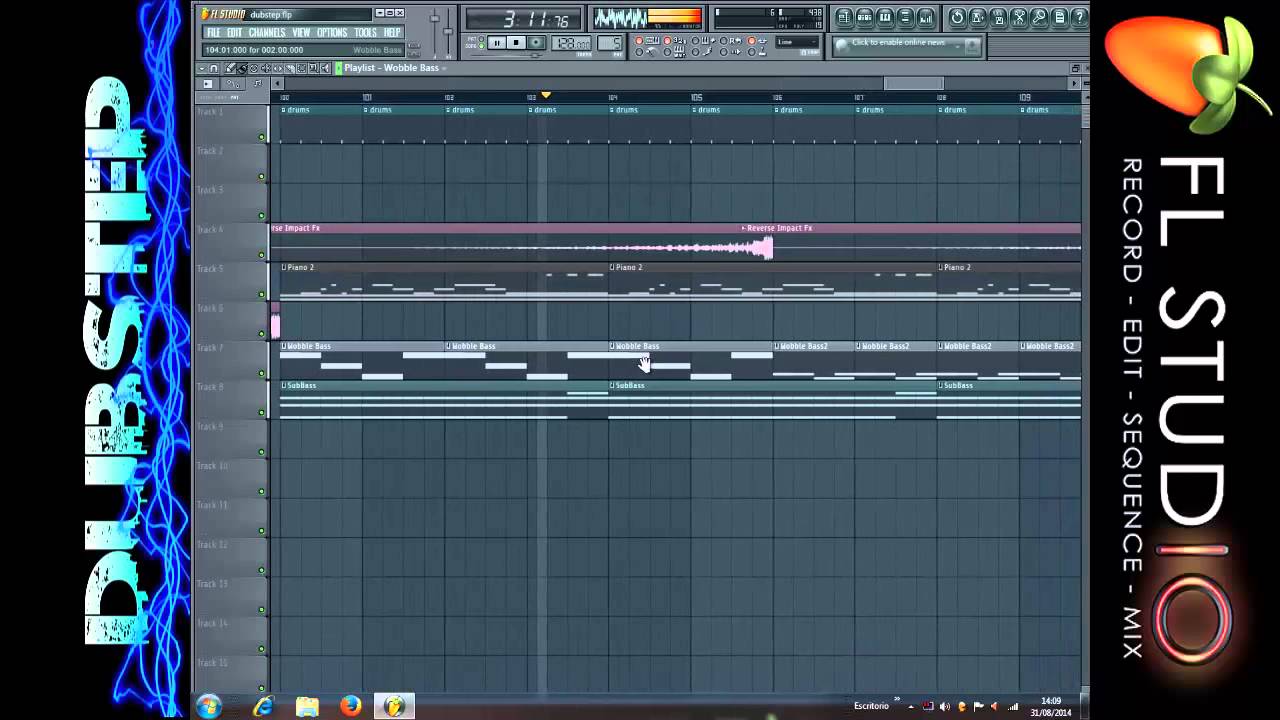Open the EDIT menu
Screen dimensions: 1280x720
[x=235, y=32]
